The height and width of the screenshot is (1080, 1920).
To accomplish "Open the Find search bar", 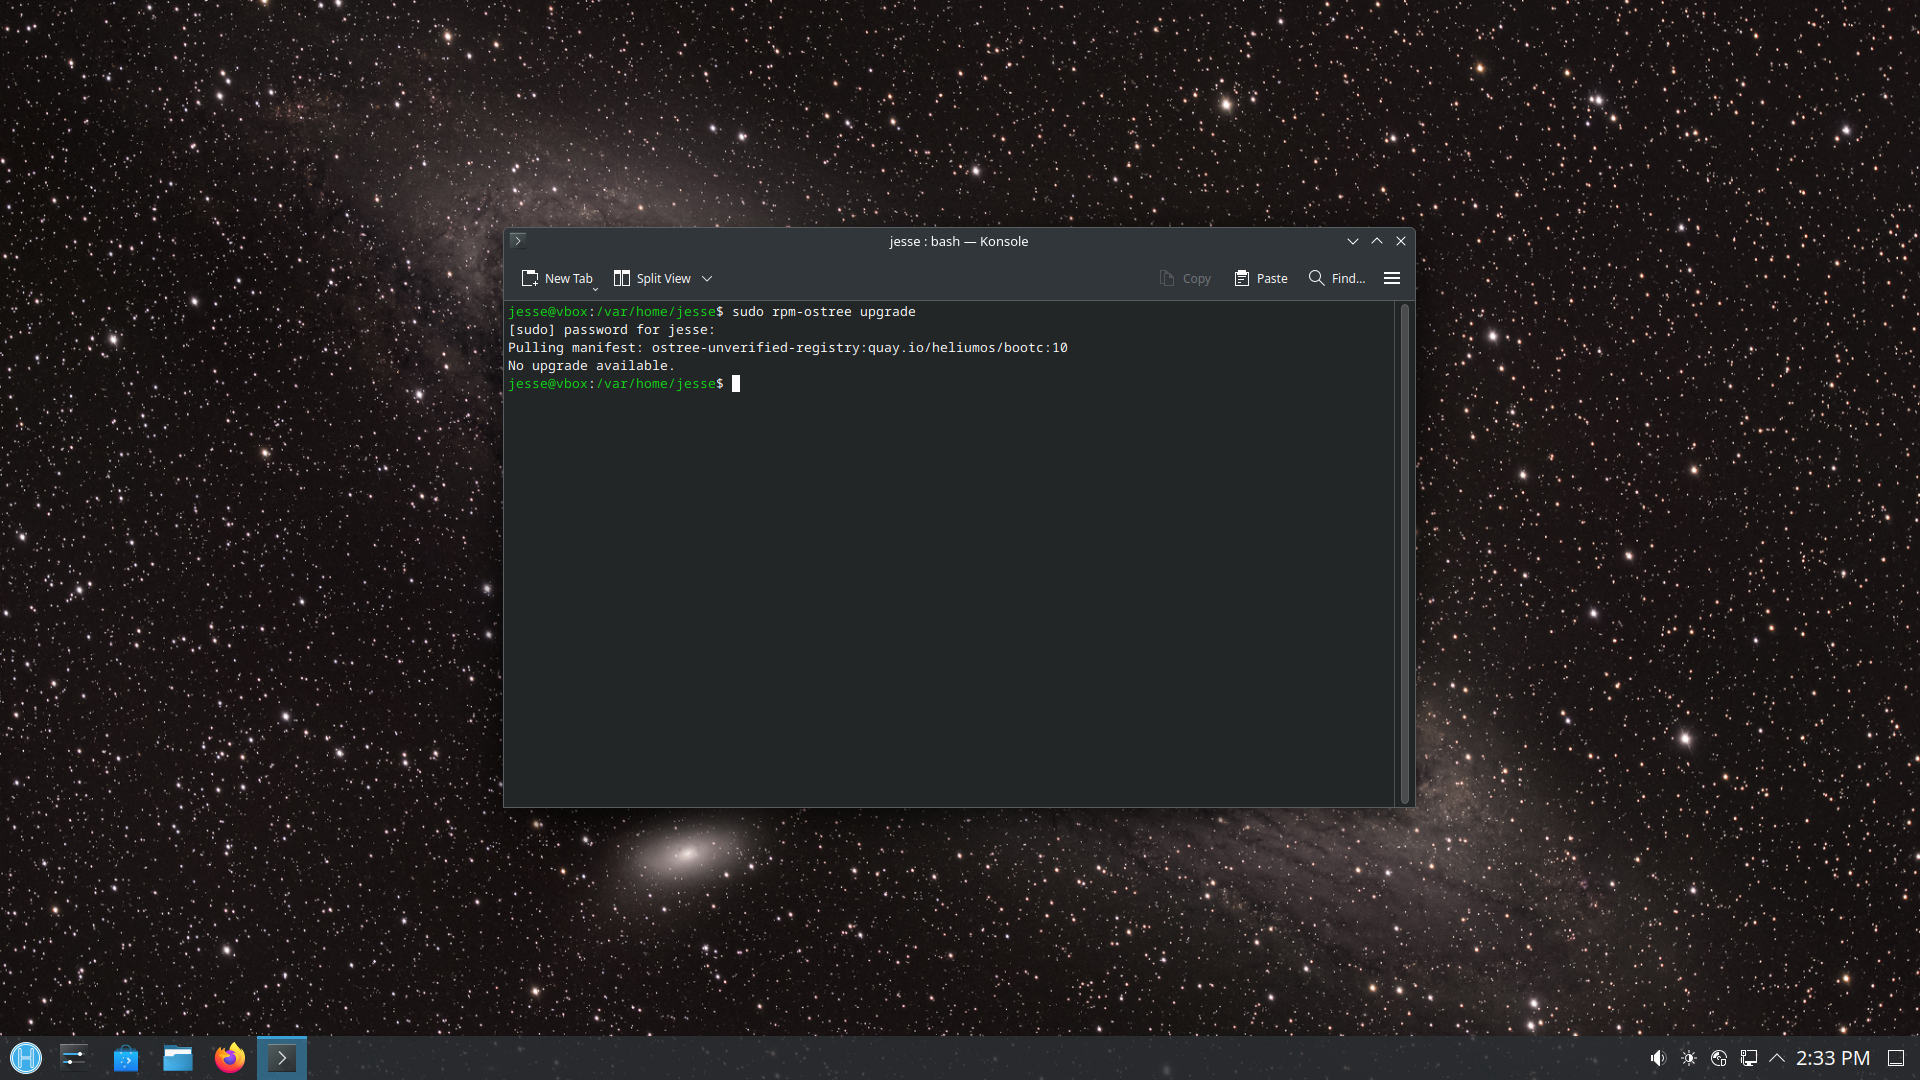I will pyautogui.click(x=1337, y=279).
